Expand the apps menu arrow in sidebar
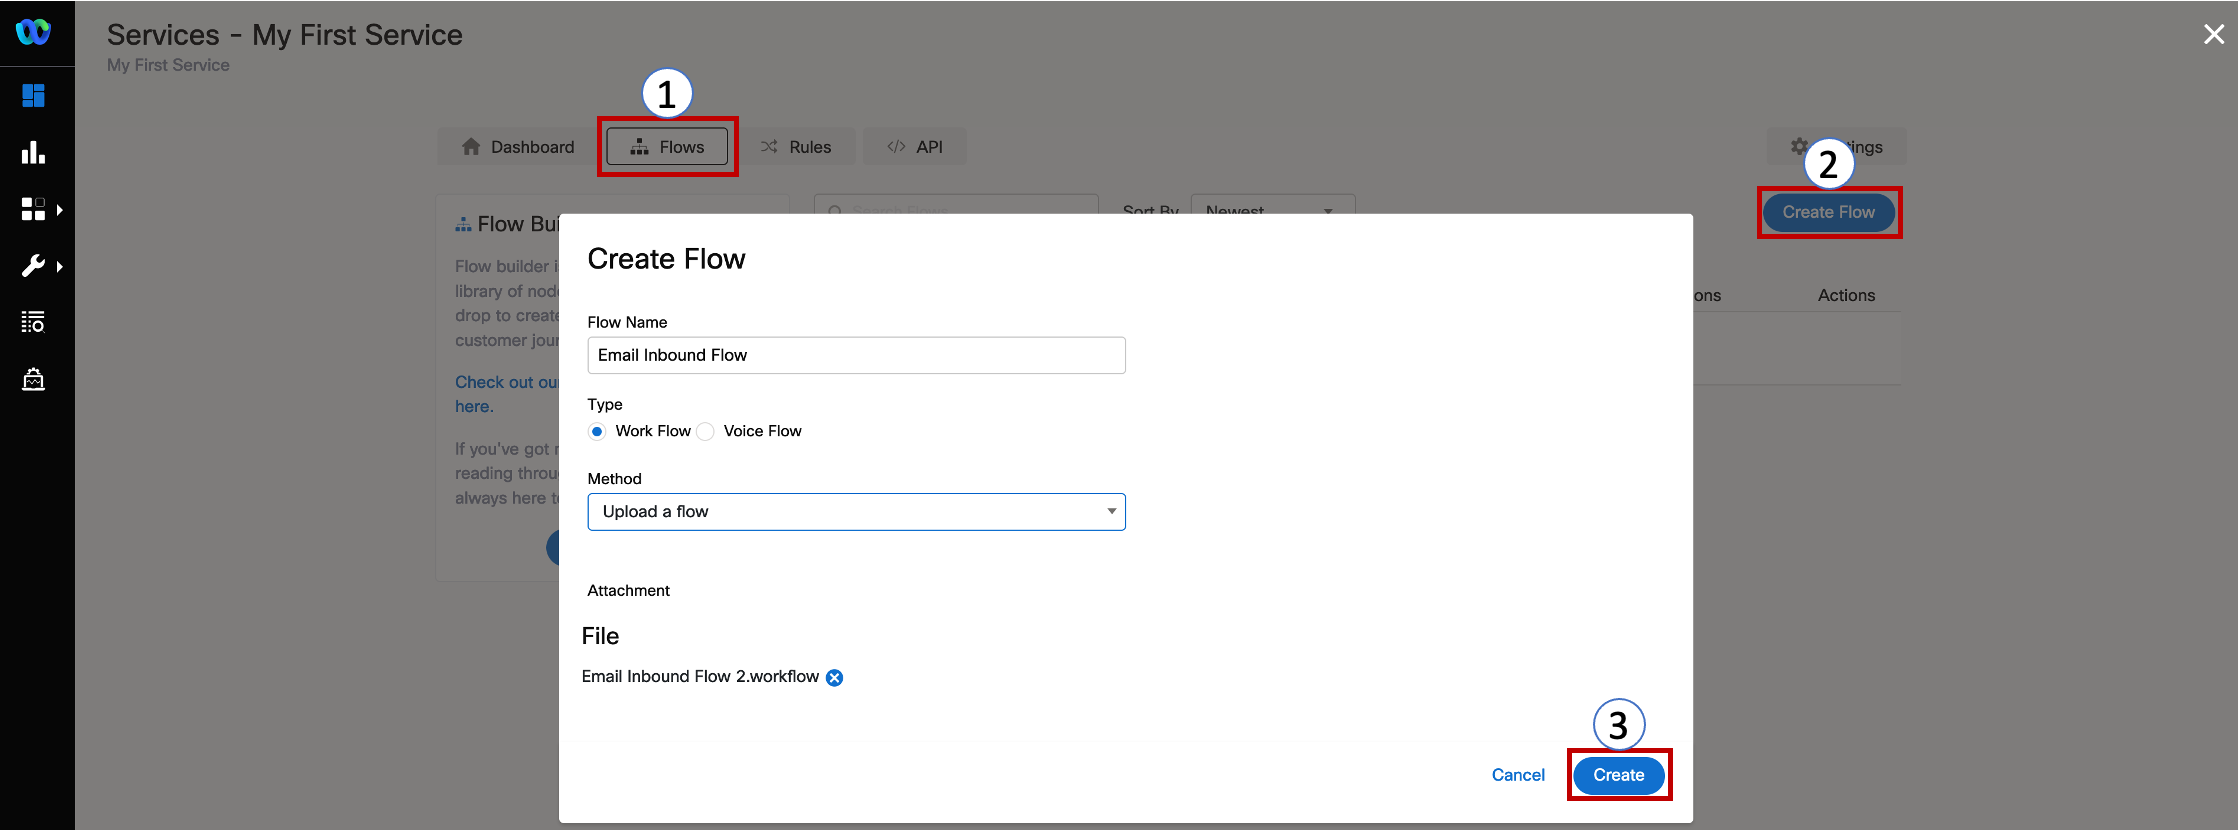This screenshot has height=830, width=2238. click(60, 210)
